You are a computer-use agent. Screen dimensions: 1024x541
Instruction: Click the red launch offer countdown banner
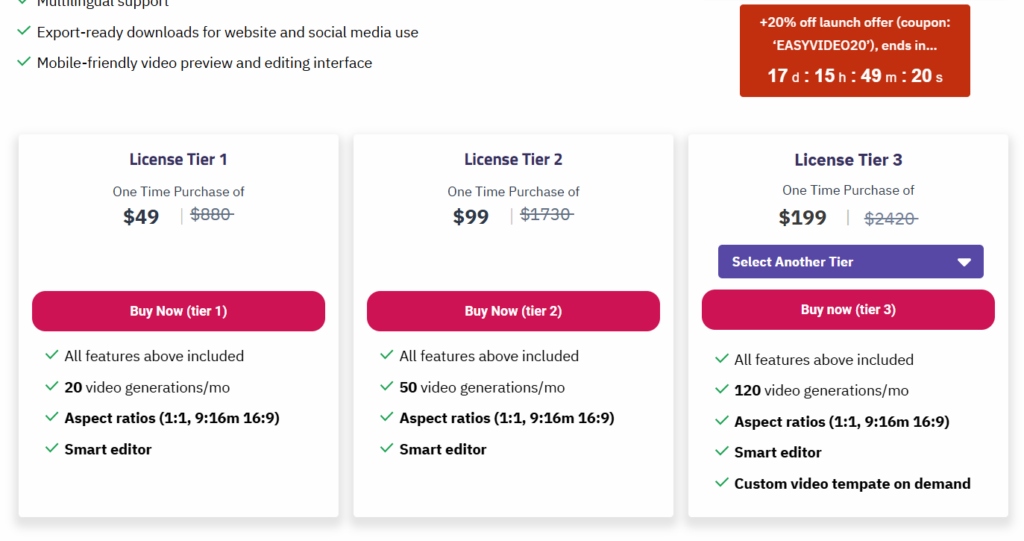point(855,51)
